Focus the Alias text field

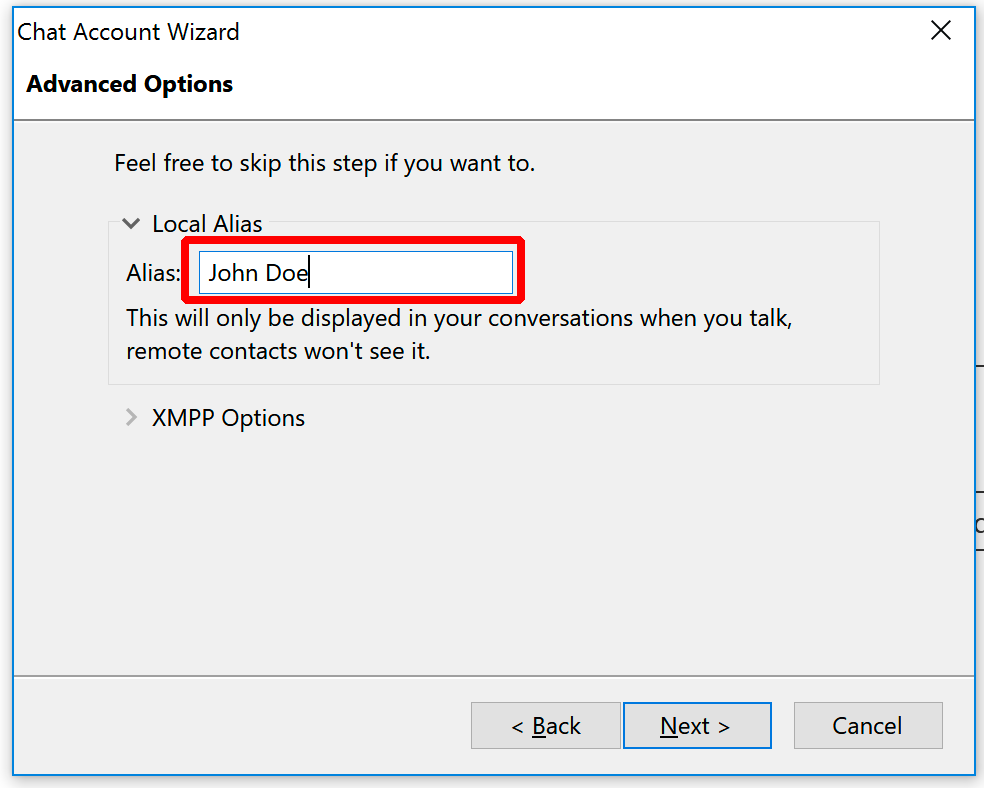(x=356, y=272)
